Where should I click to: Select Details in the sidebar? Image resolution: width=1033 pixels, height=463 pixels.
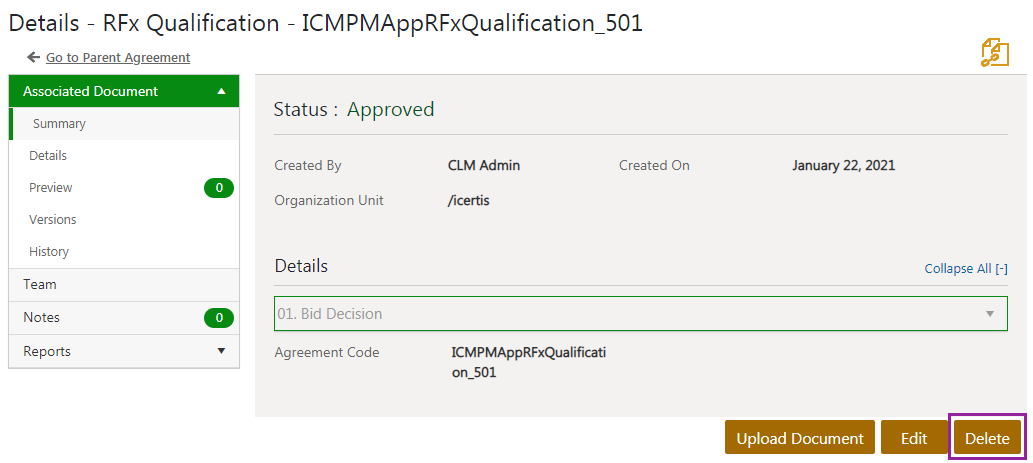pos(48,156)
